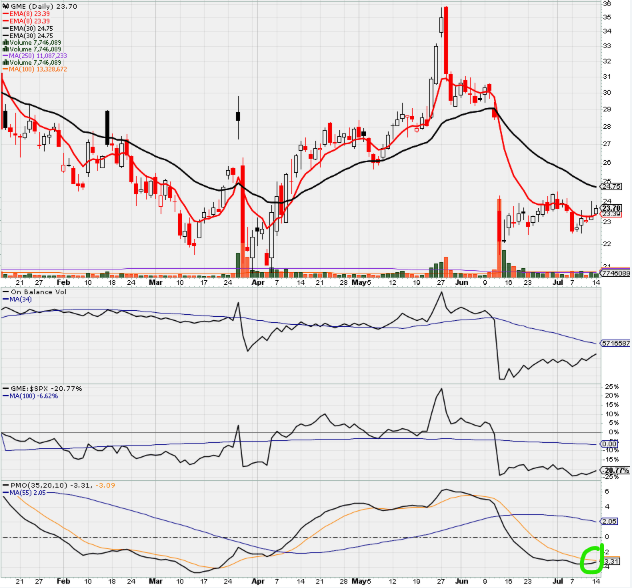The width and height of the screenshot is (632, 588).
Task: Click Apr on the price chart date axis
Action: point(258,283)
